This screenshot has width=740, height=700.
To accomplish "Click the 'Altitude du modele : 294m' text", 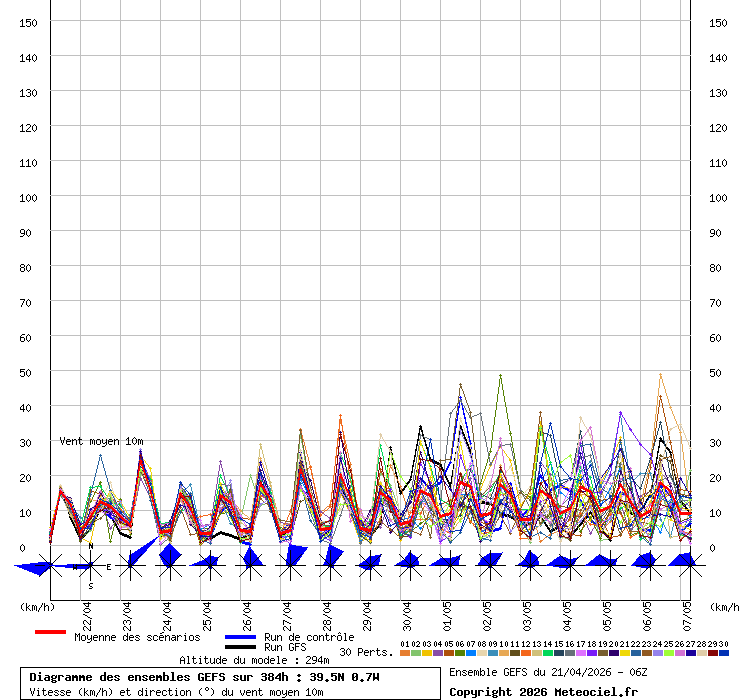I will click(x=254, y=660).
